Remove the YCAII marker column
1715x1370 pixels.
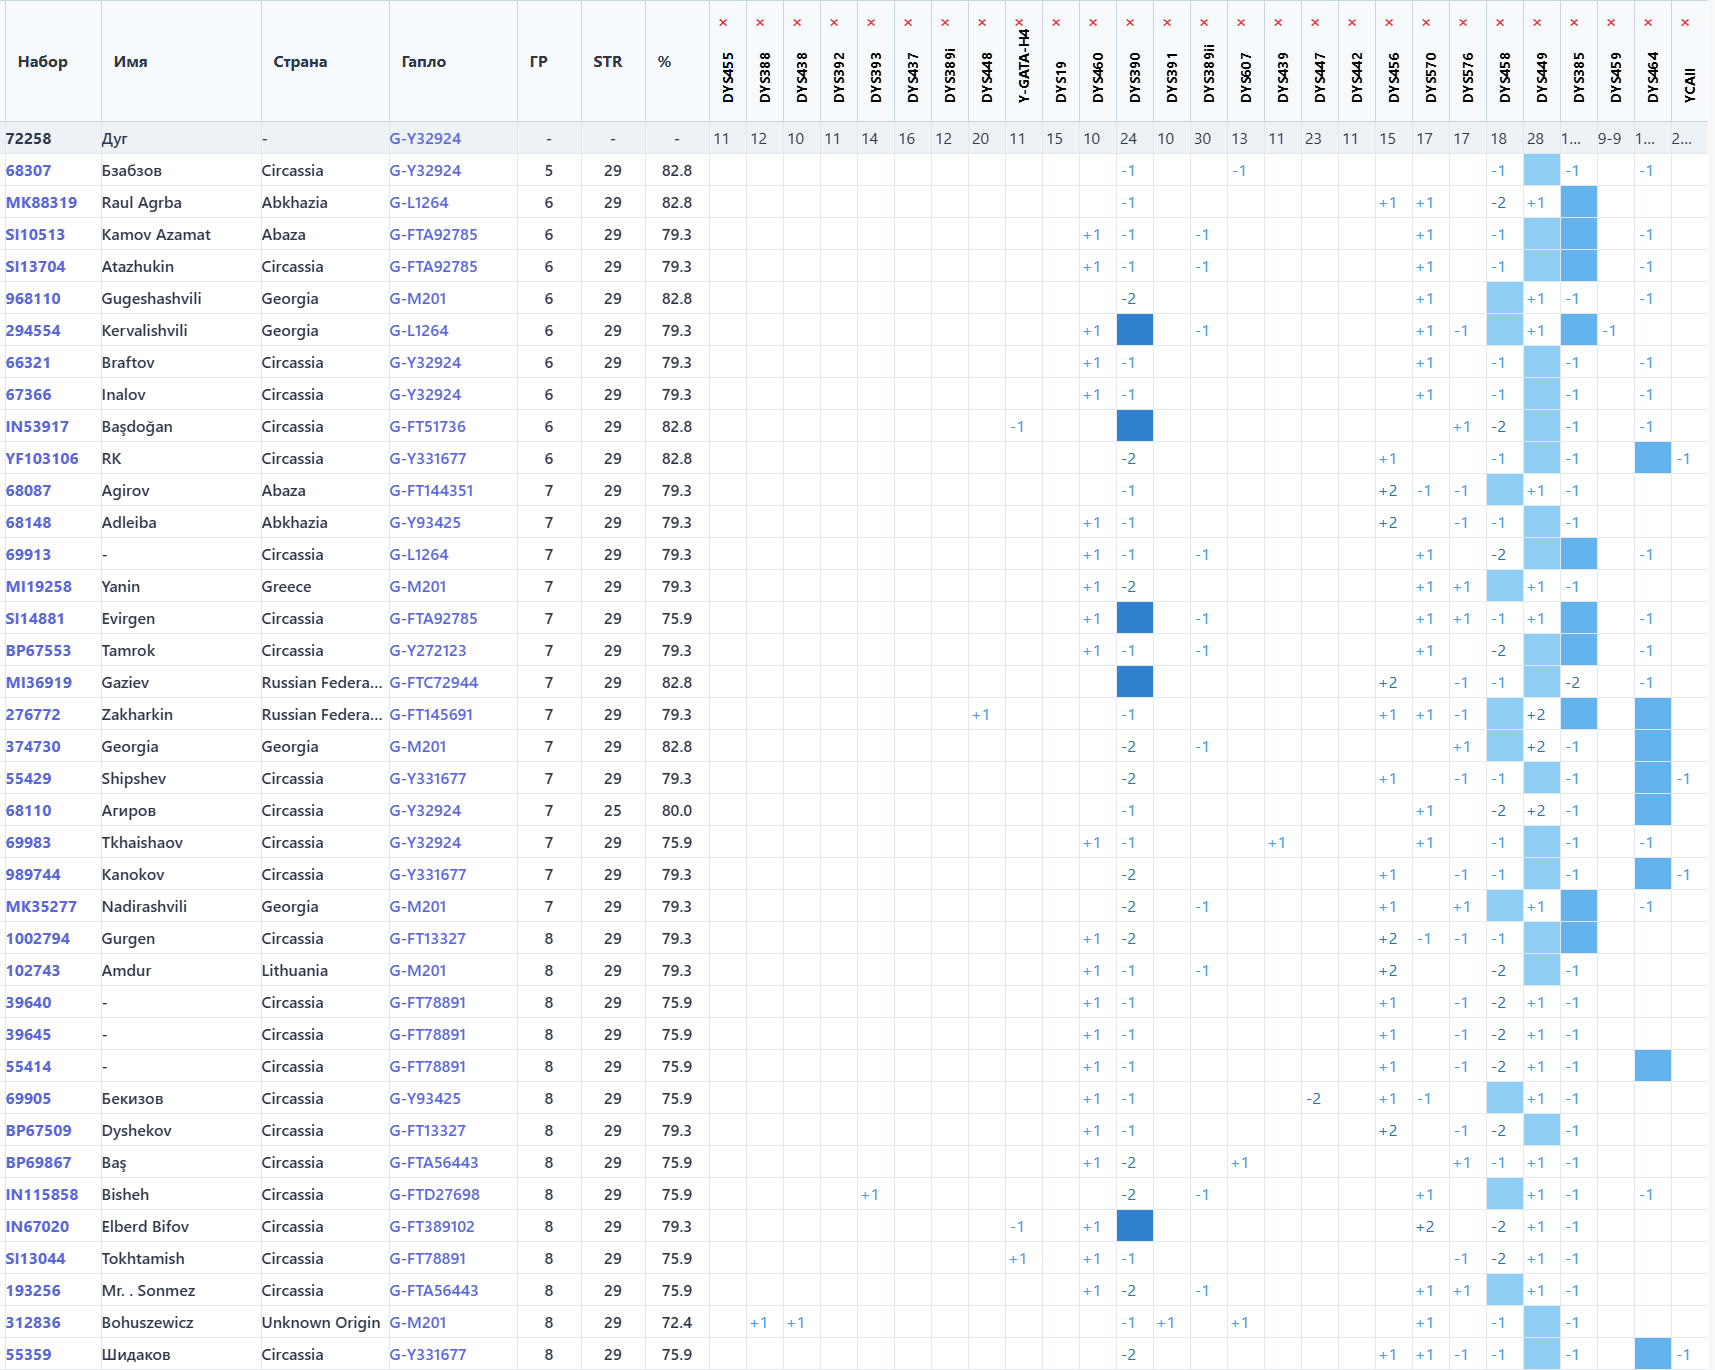1685,23
